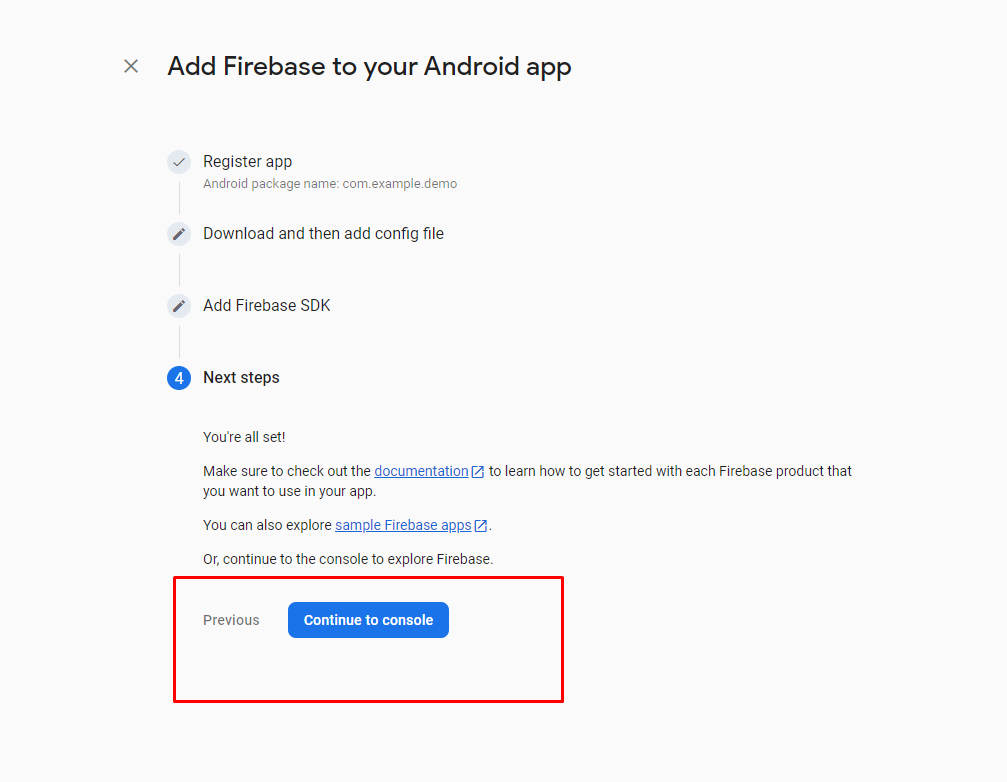Click the pencil icon beside Add Firebase SDK
Screen dimensions: 1007x782
(179, 306)
